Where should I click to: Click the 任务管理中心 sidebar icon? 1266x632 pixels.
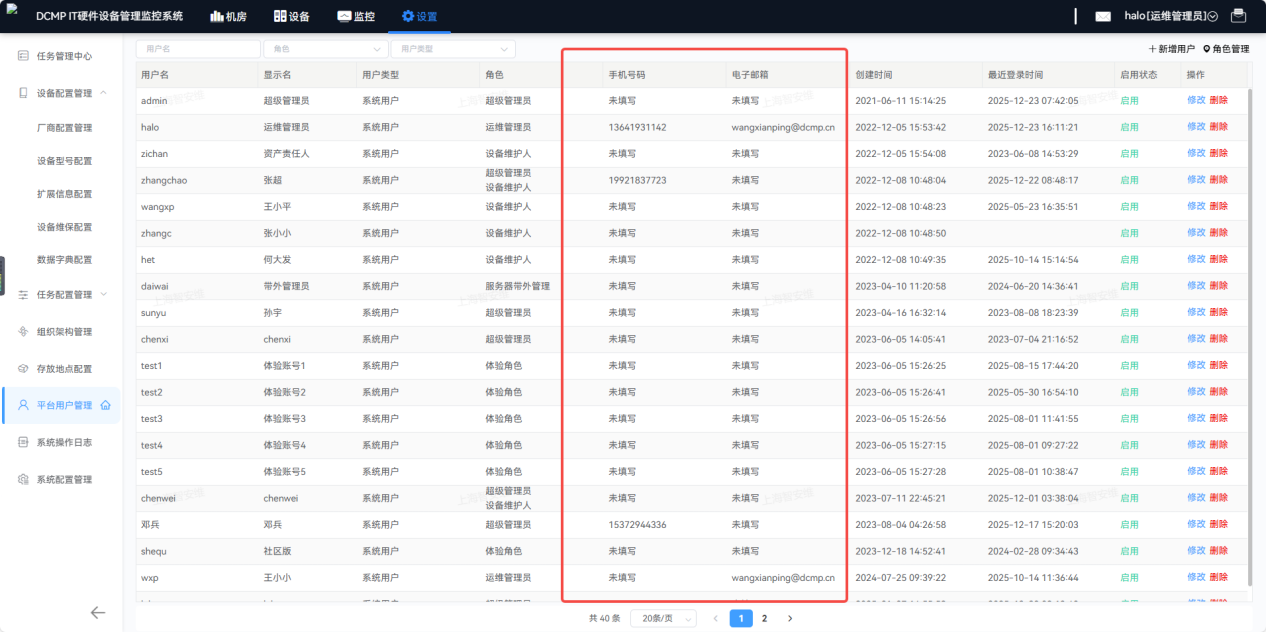tap(23, 56)
